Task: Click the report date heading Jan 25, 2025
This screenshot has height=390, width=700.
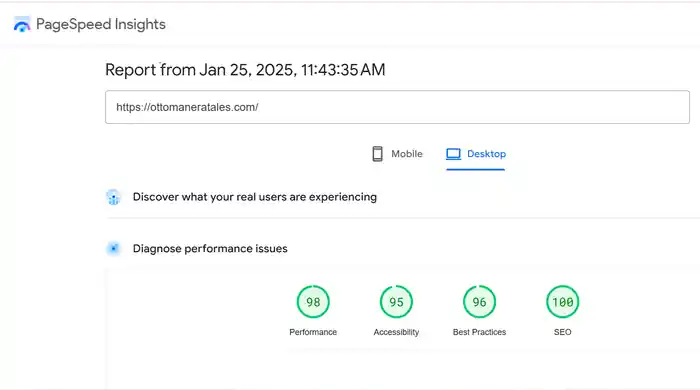Action: tap(245, 70)
